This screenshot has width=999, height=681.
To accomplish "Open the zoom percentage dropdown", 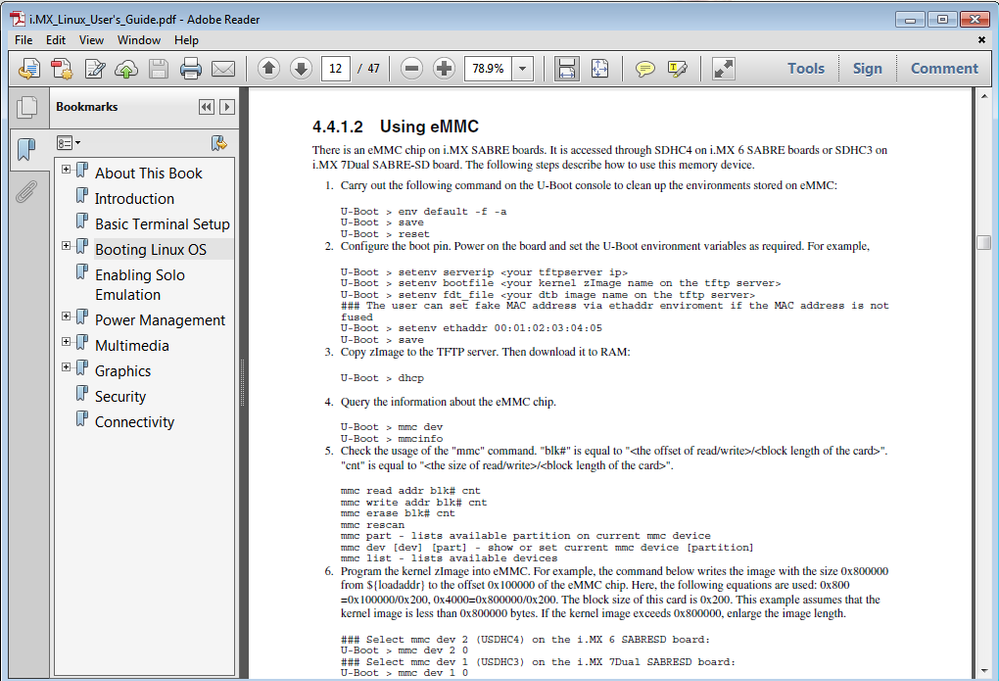I will coord(522,68).
